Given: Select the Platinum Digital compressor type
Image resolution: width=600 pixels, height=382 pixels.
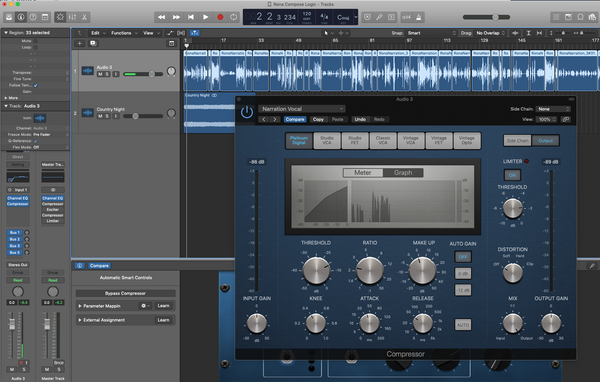Looking at the screenshot, I should [x=299, y=140].
